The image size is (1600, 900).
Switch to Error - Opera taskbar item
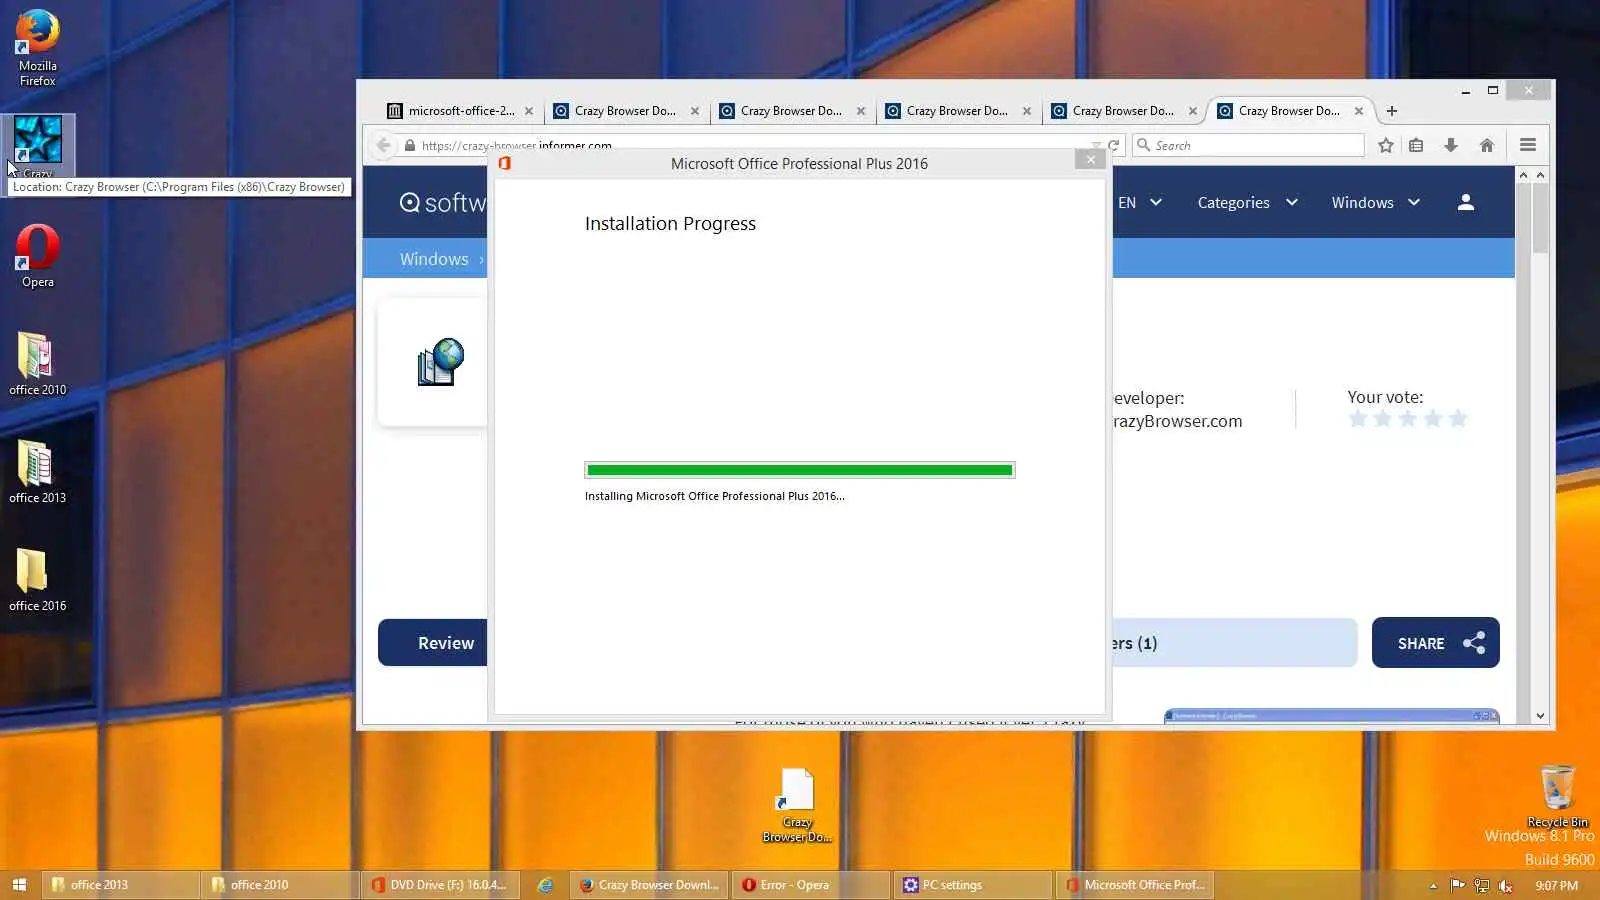tap(810, 885)
